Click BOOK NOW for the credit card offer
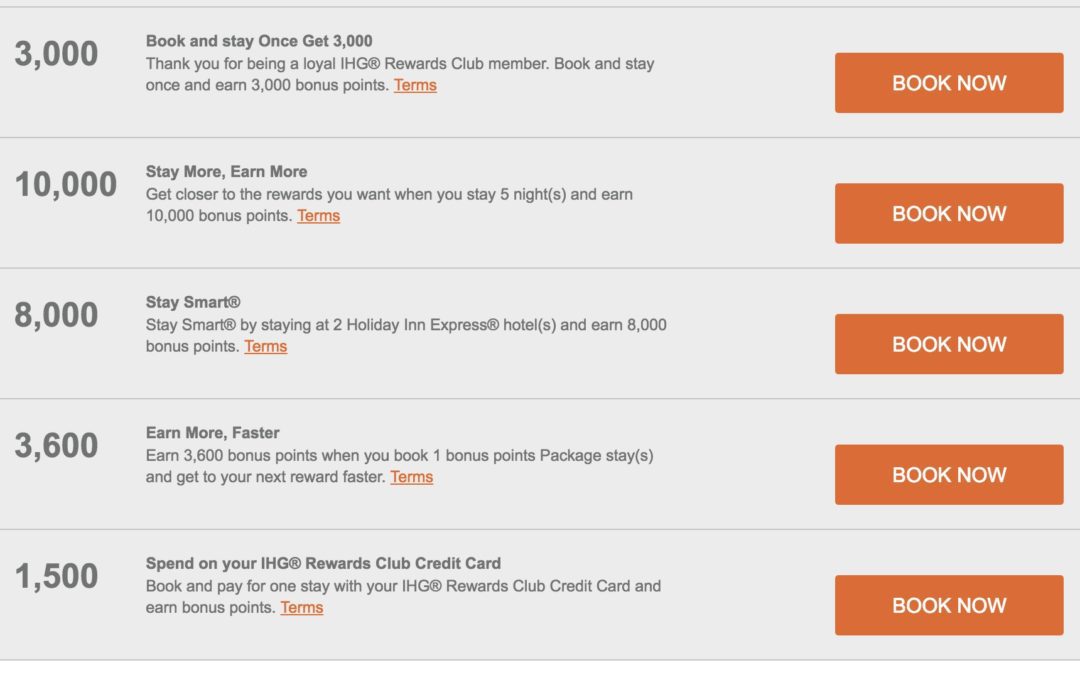The height and width of the screenshot is (675, 1080). coord(948,605)
